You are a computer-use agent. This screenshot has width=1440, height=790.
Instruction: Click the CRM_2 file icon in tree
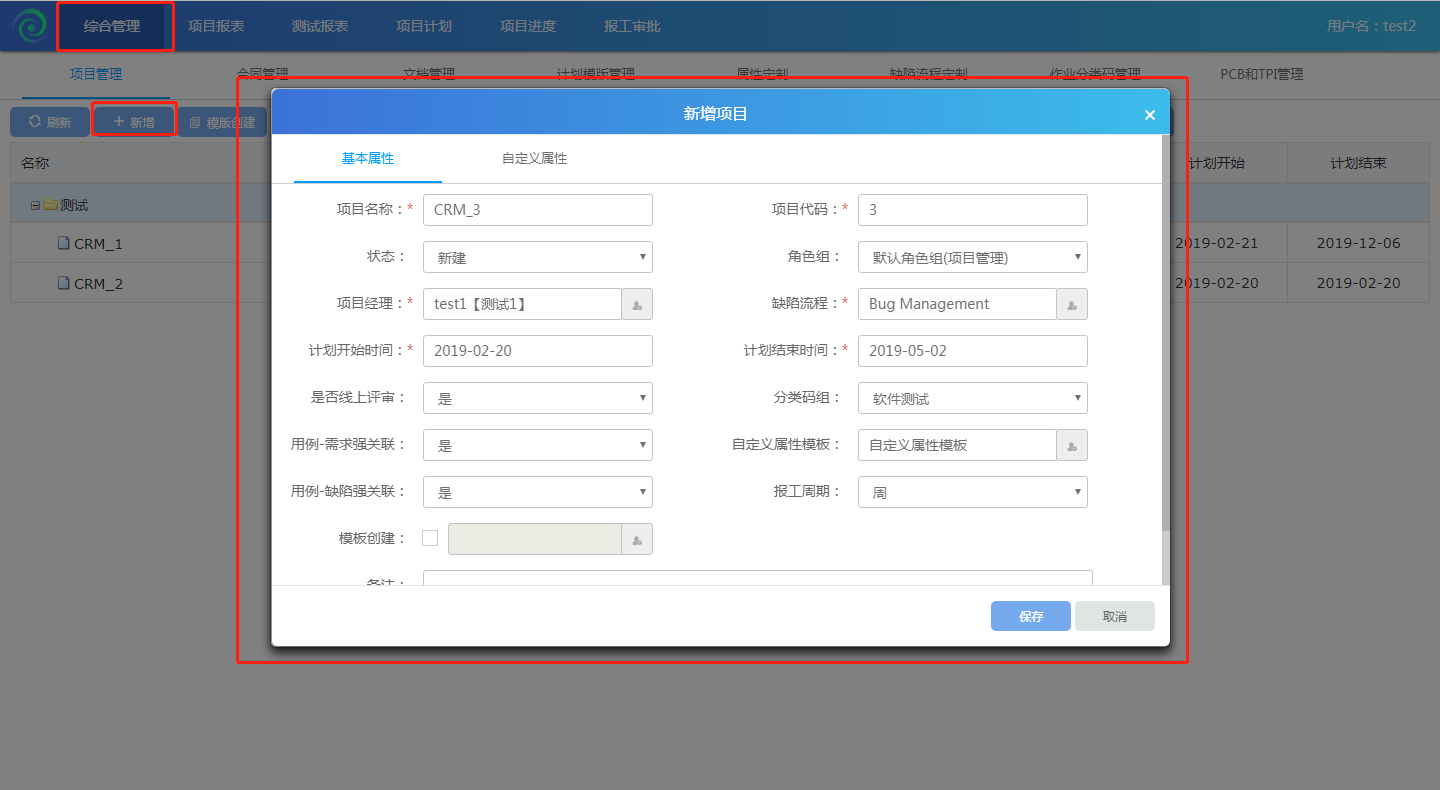pyautogui.click(x=64, y=283)
